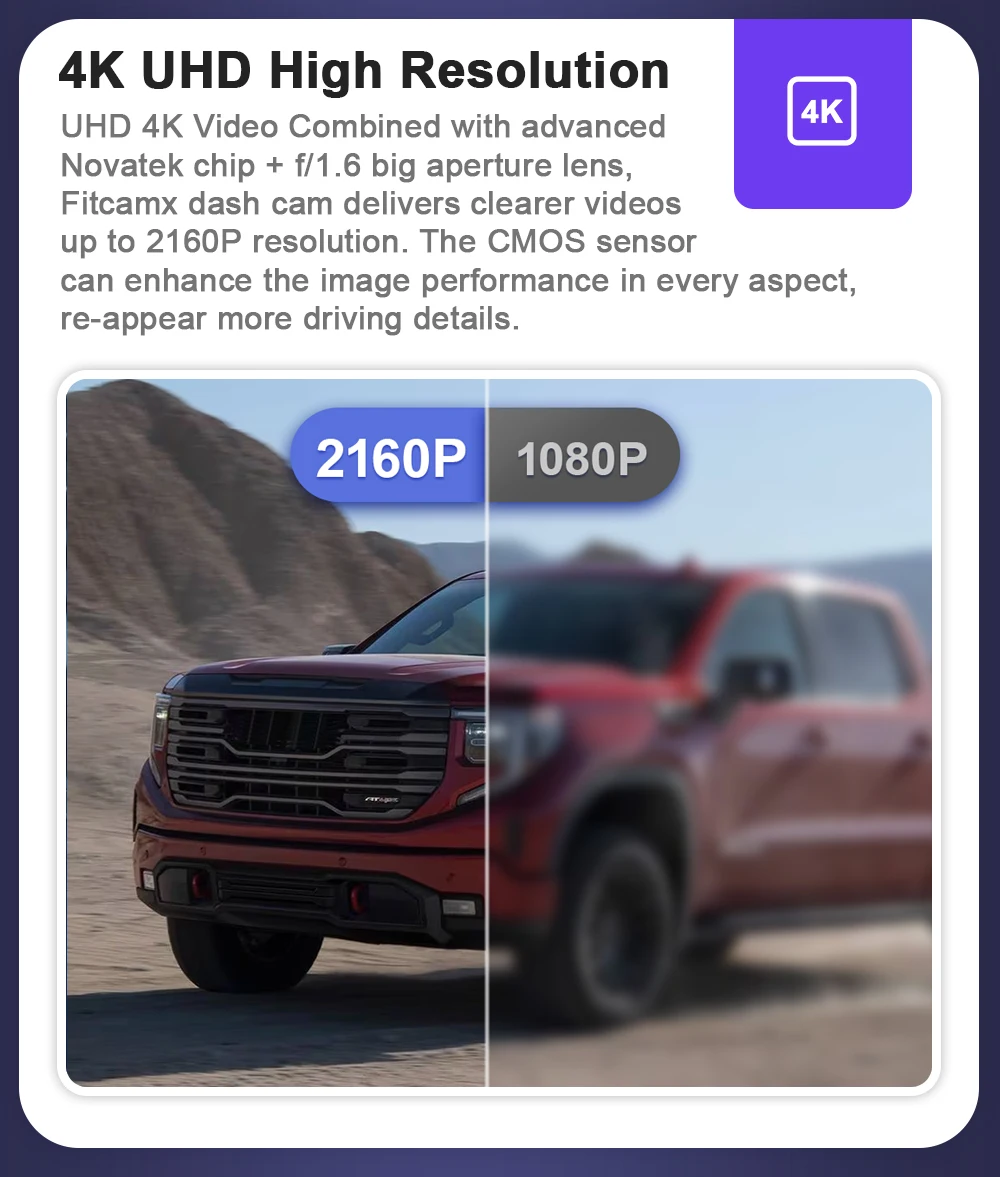Click the AT4 badge on the grille
Screen dimensions: 1000x1177
pyautogui.click(x=381, y=800)
